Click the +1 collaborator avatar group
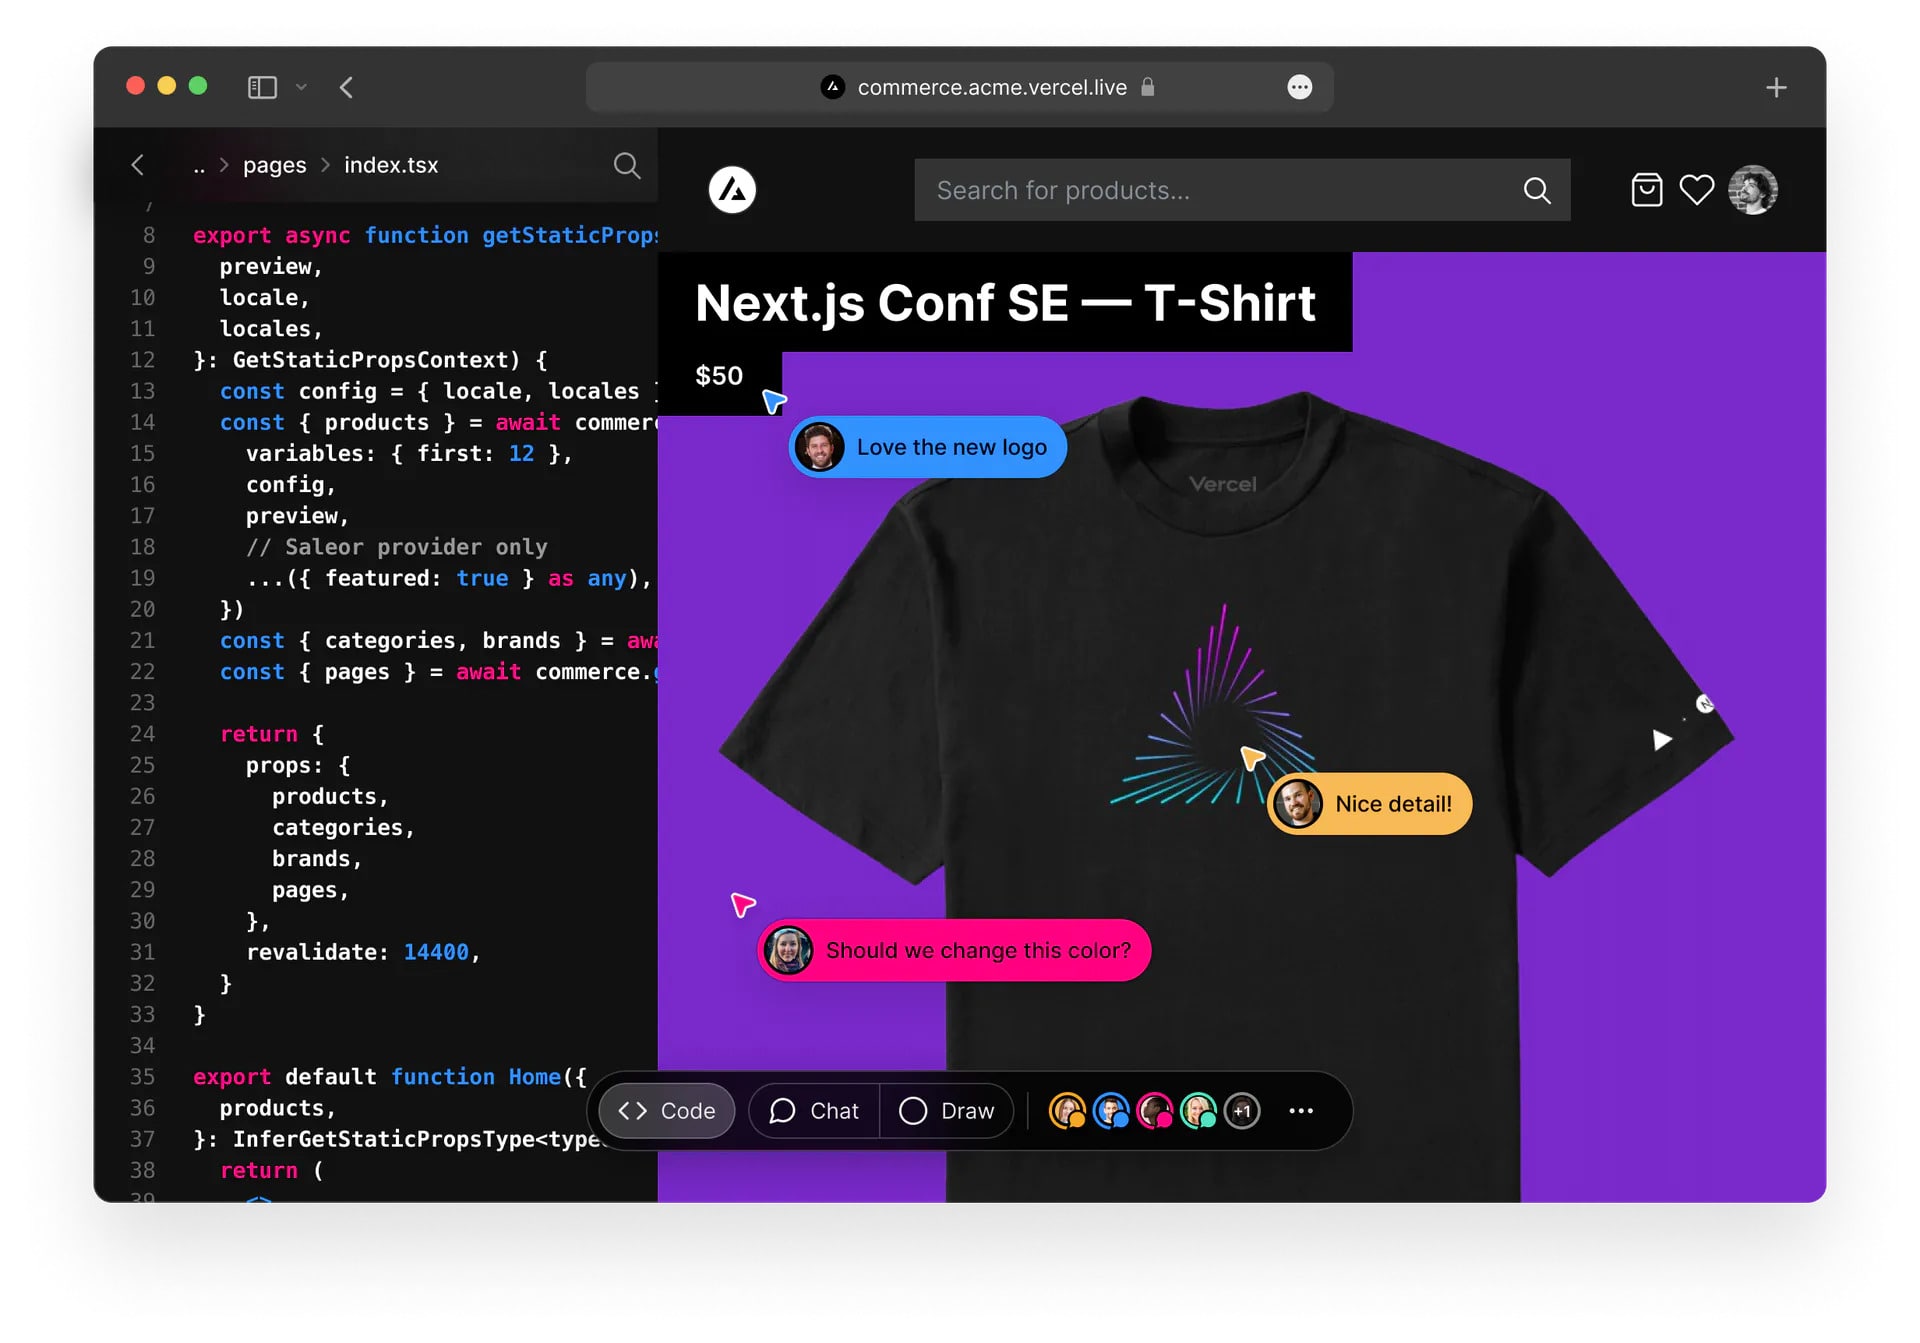This screenshot has height=1343, width=1920. point(1237,1110)
